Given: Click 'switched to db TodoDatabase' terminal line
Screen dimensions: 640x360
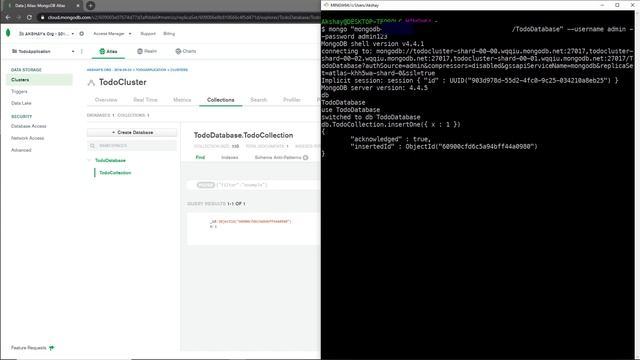Looking at the screenshot, I should pos(371,117).
